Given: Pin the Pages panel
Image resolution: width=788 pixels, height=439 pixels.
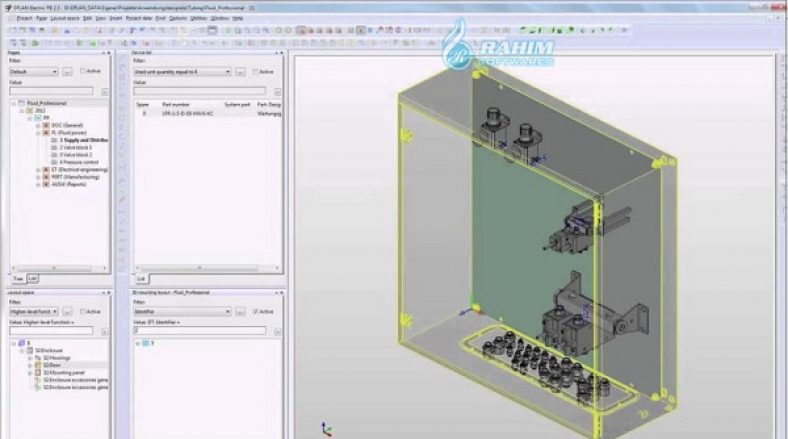Looking at the screenshot, I should point(103,53).
